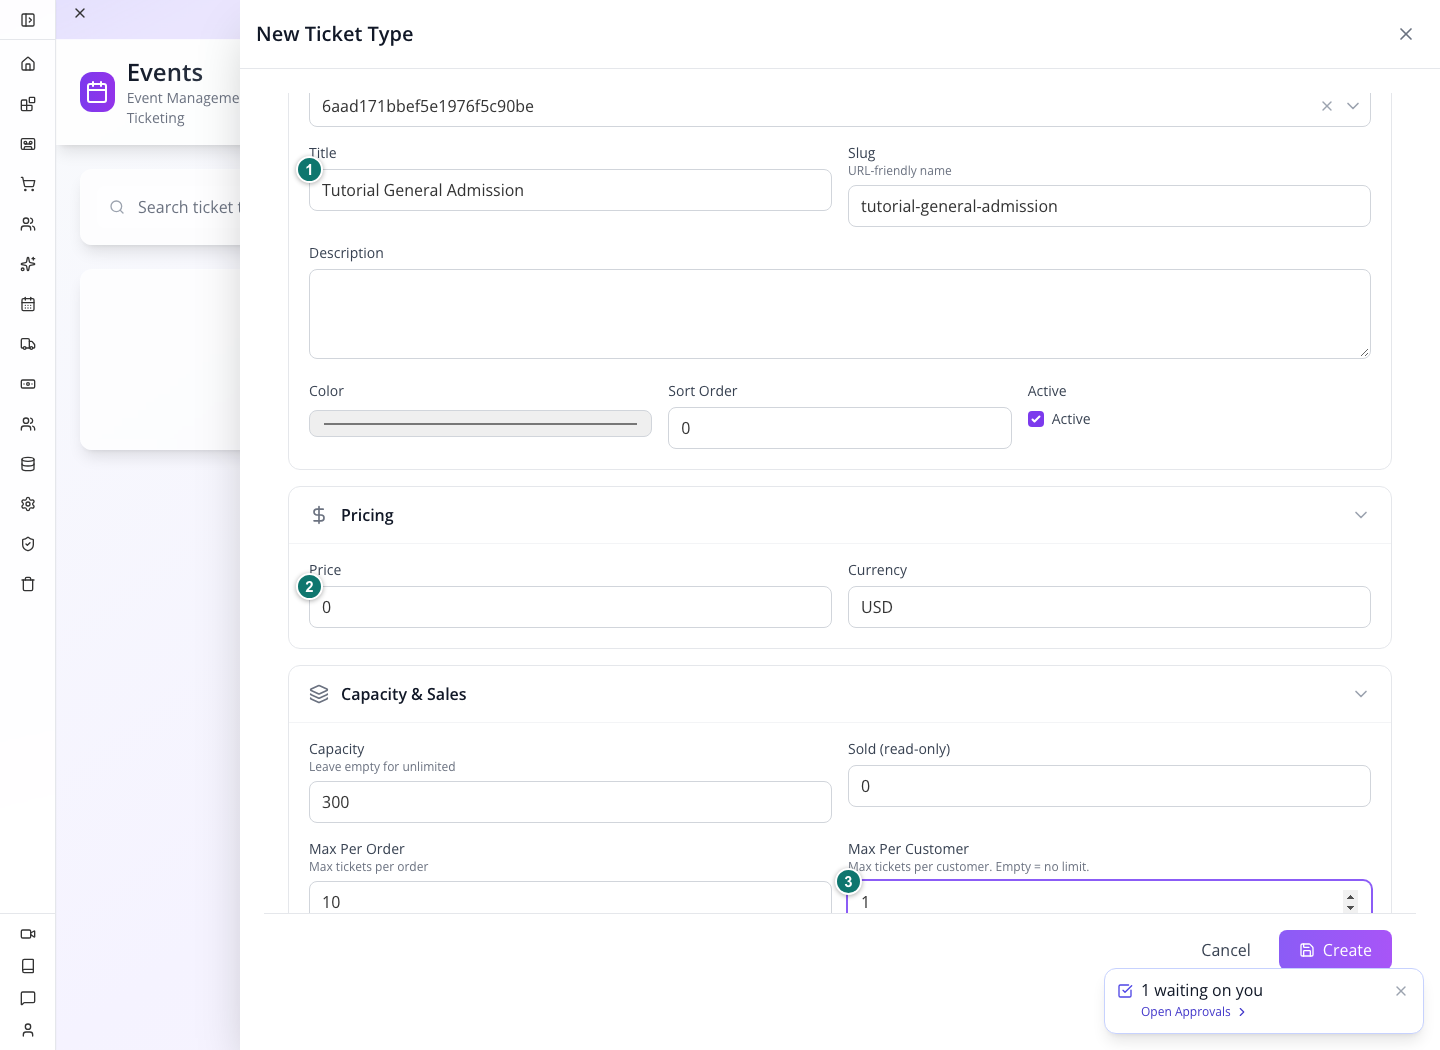This screenshot has width=1440, height=1050.
Task: Open the dashboard widgets icon in sidebar
Action: pos(28,104)
